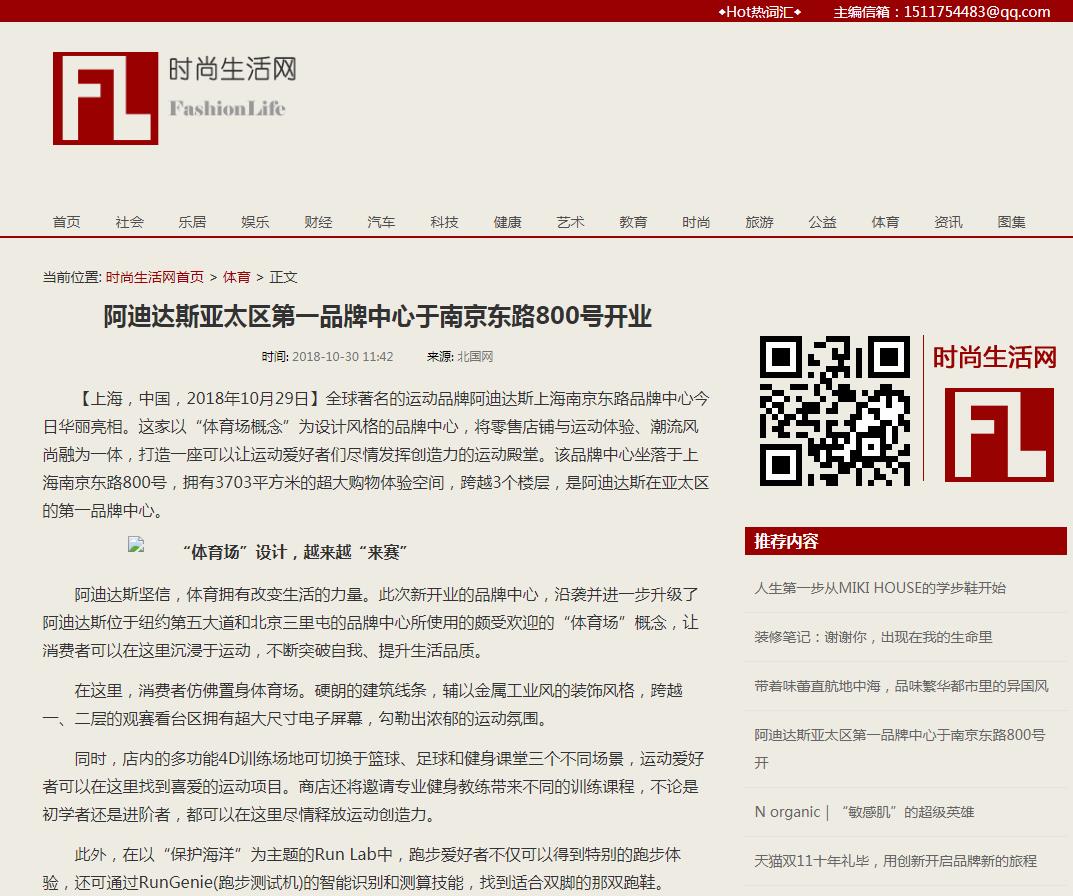Click the broken image icon in article
1073x896 pixels.
pyautogui.click(x=135, y=545)
